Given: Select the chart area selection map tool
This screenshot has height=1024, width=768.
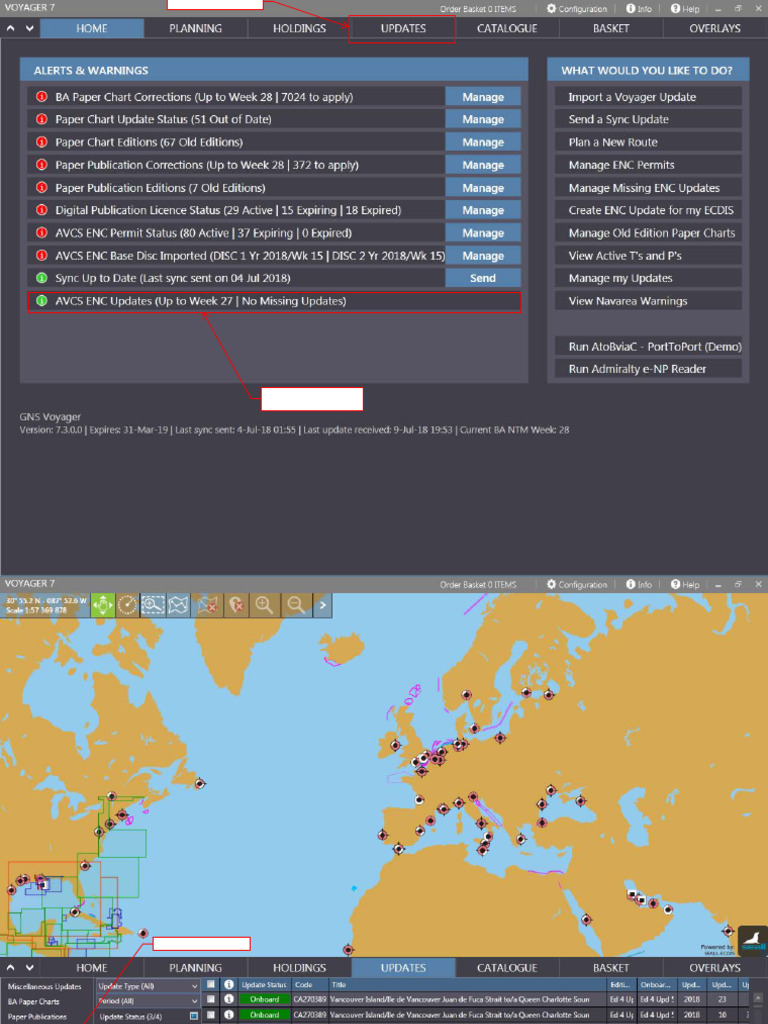Looking at the screenshot, I should [x=178, y=605].
